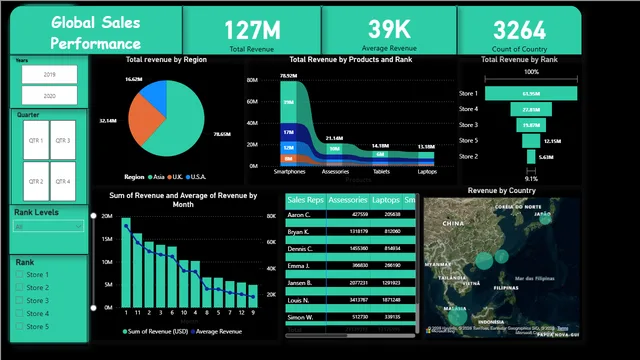The width and height of the screenshot is (640, 360).
Task: Click the month 1 bar in revenue chart
Action: coord(126,262)
